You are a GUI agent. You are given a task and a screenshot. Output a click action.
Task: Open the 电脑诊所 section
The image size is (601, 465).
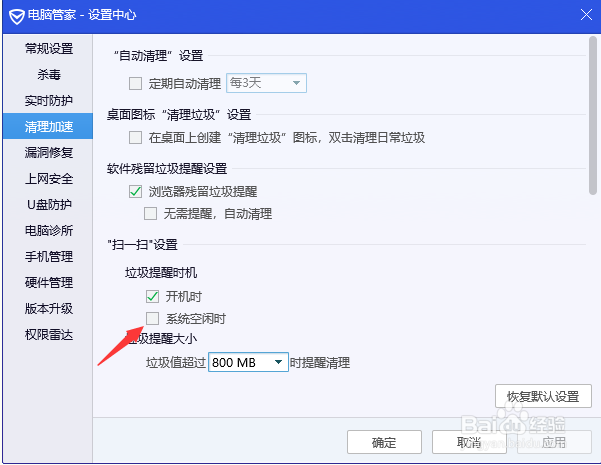click(x=49, y=230)
